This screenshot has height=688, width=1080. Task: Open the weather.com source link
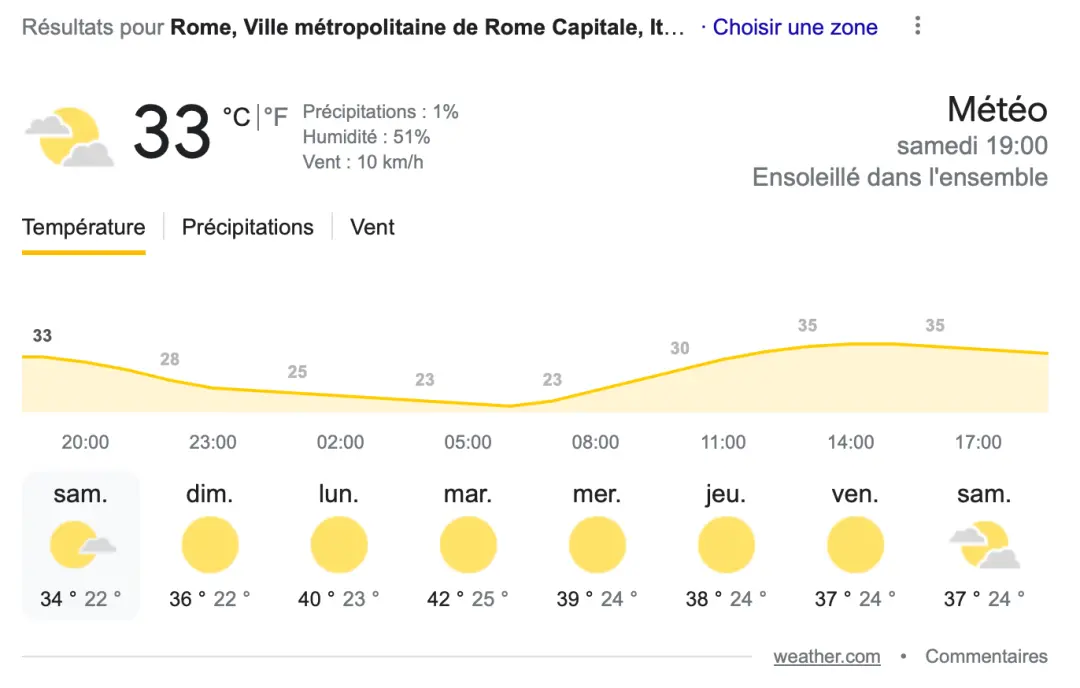(827, 657)
